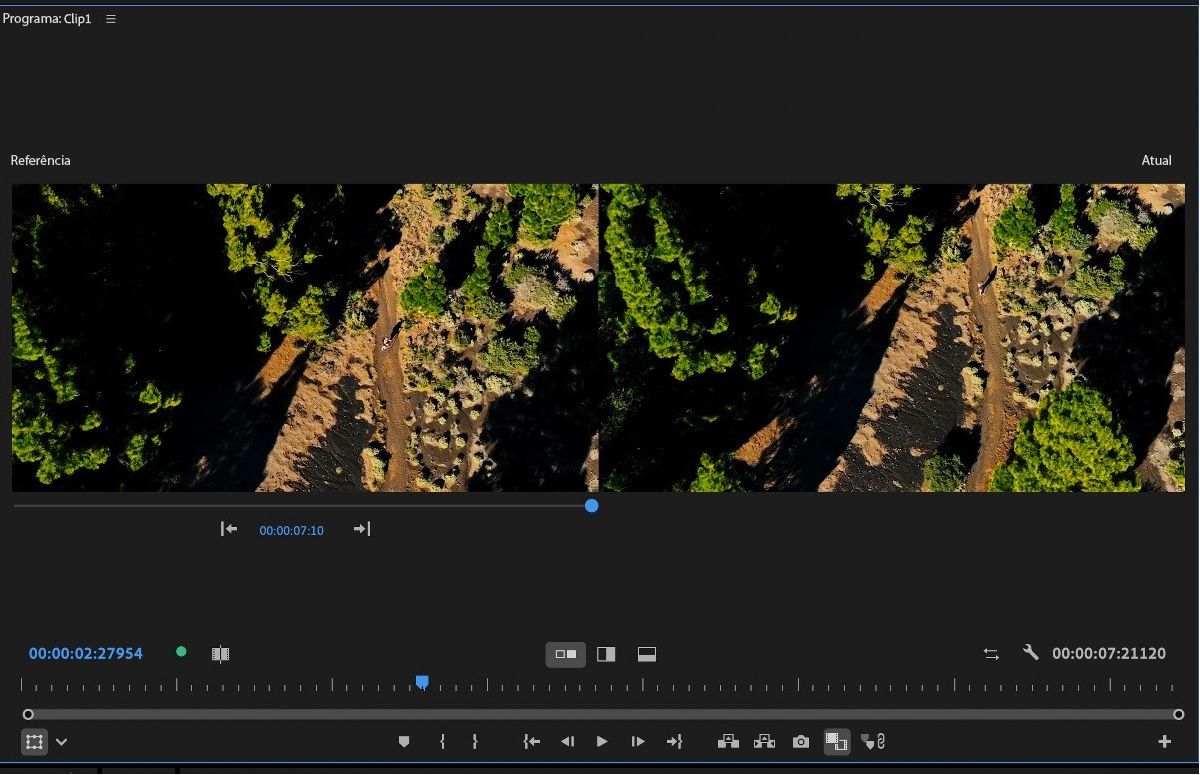Select the Extract edit icon

(765, 741)
